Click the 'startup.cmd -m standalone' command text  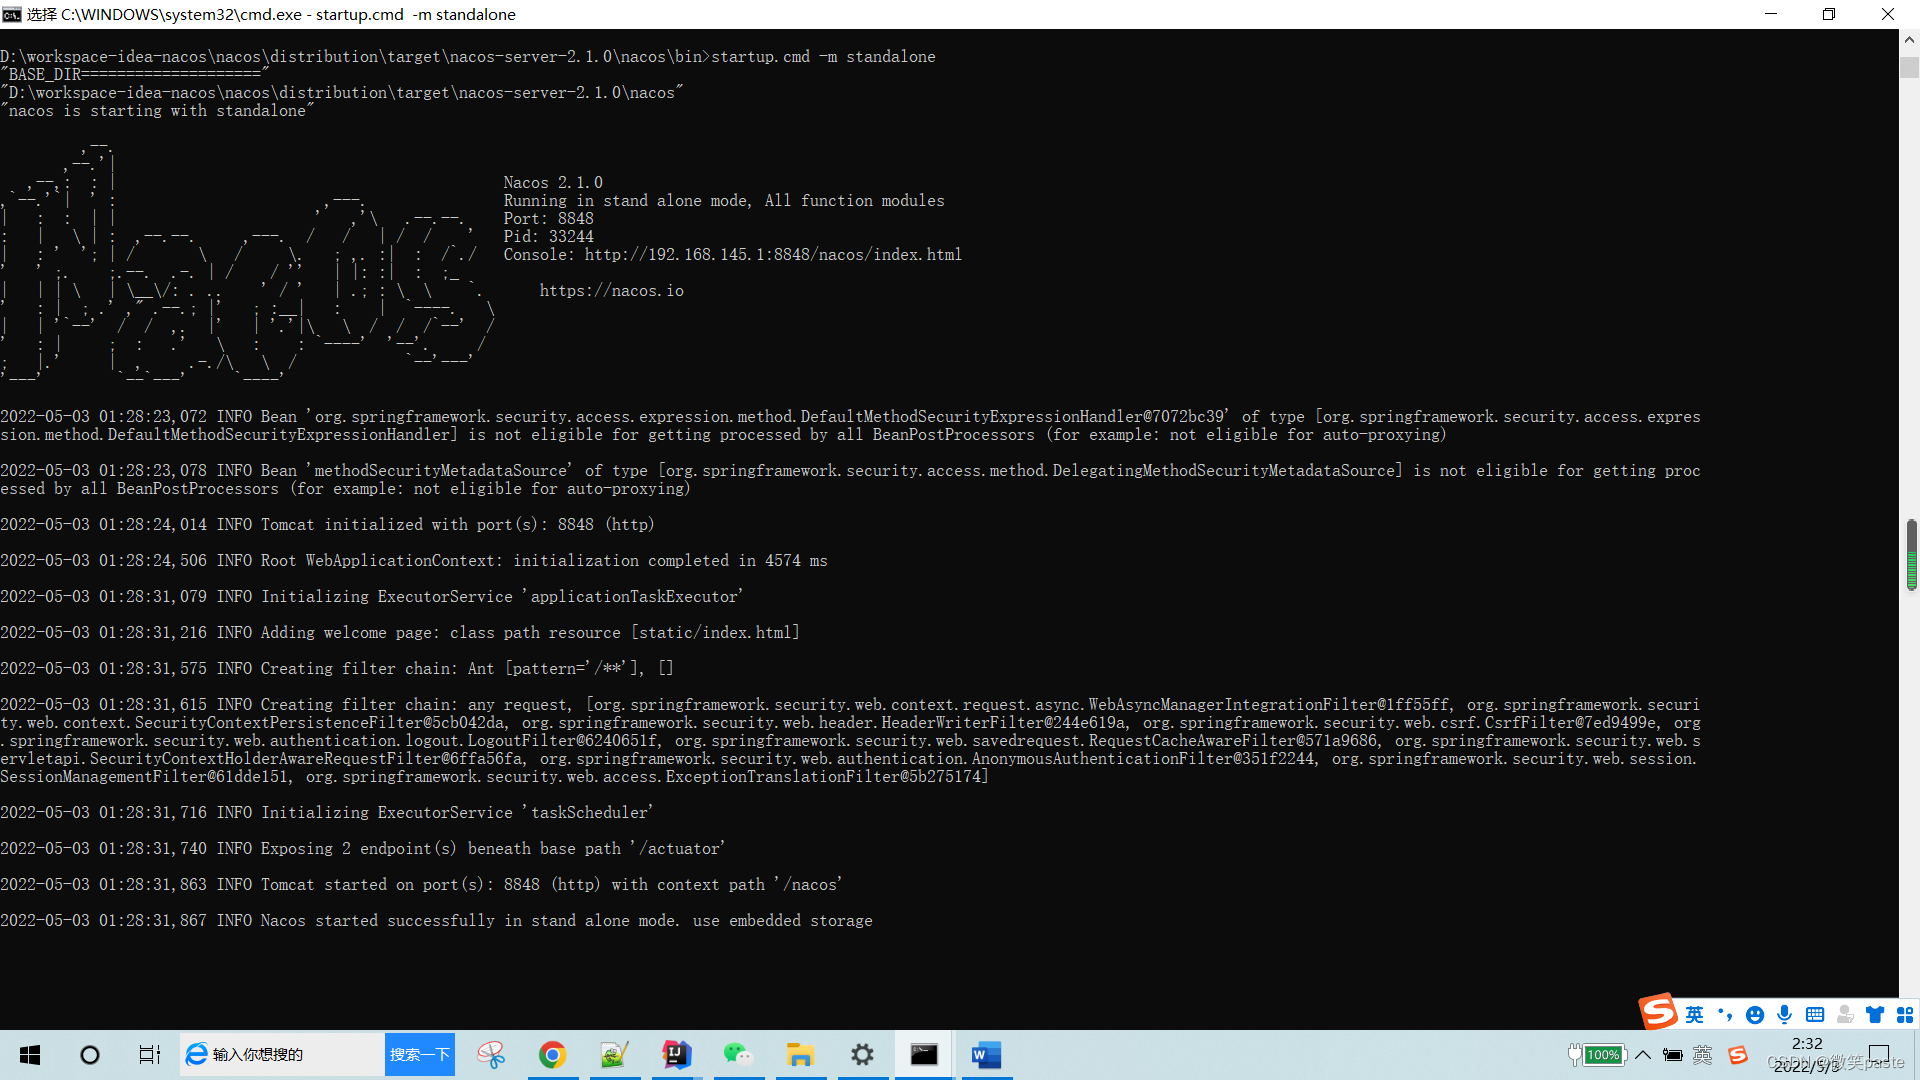point(824,57)
